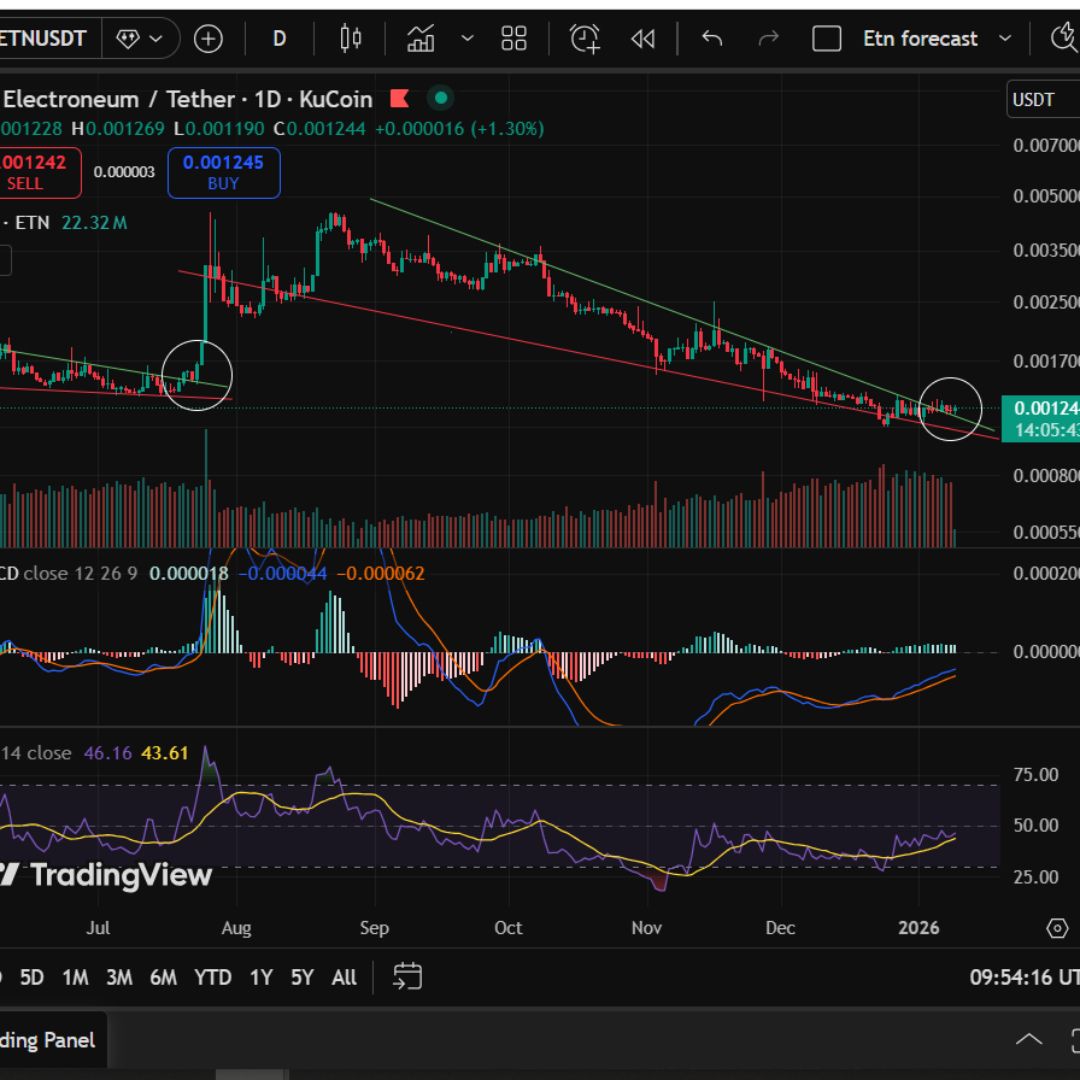Start bar replay with rewind icon
Image resolution: width=1080 pixels, height=1080 pixels.
coord(642,39)
